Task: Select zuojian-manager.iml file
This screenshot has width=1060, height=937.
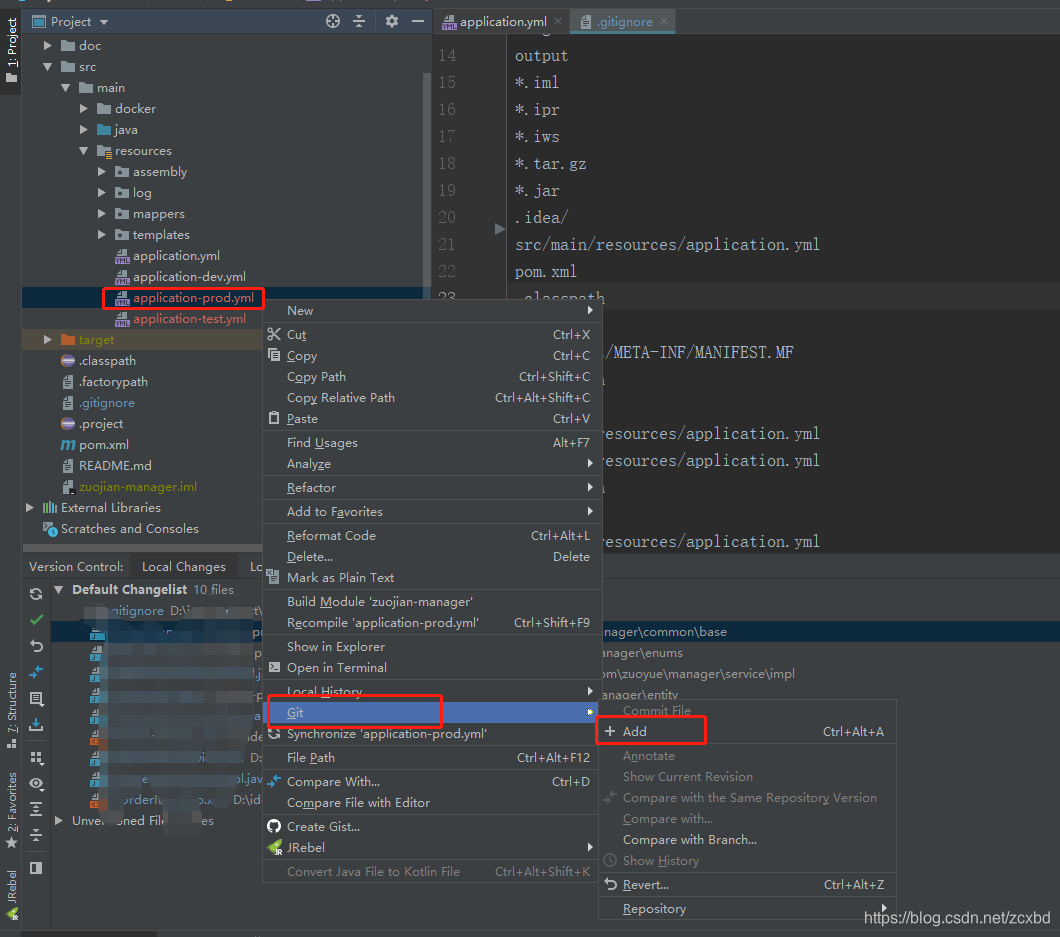Action: 137,486
